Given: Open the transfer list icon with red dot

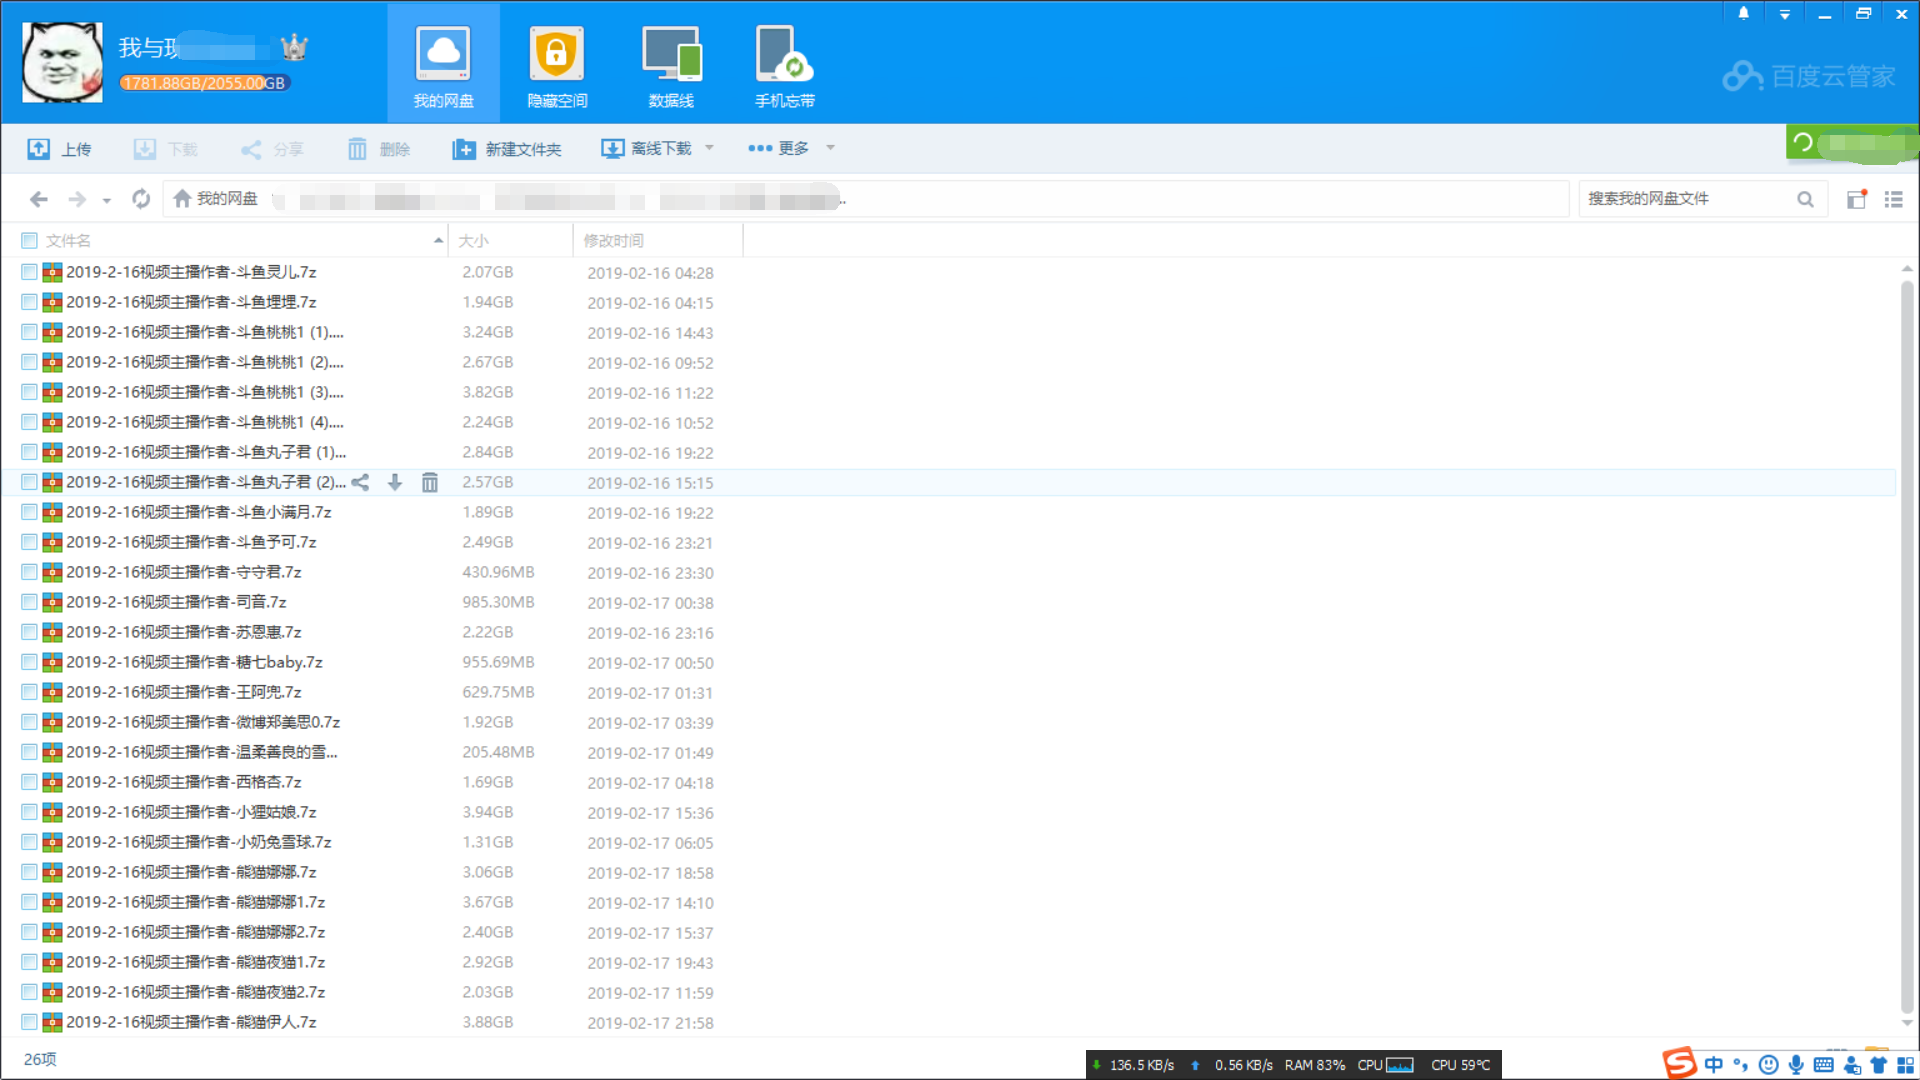Looking at the screenshot, I should coord(1857,199).
